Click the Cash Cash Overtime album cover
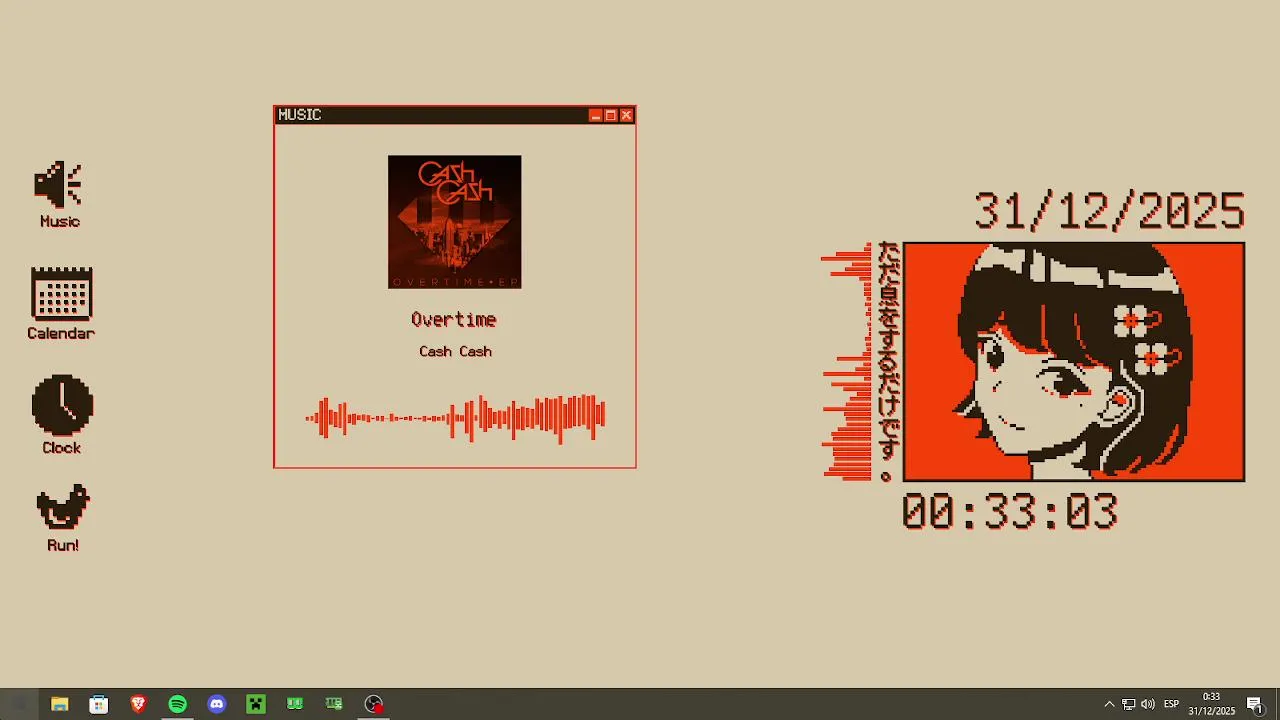Image resolution: width=1280 pixels, height=720 pixels. coord(455,222)
